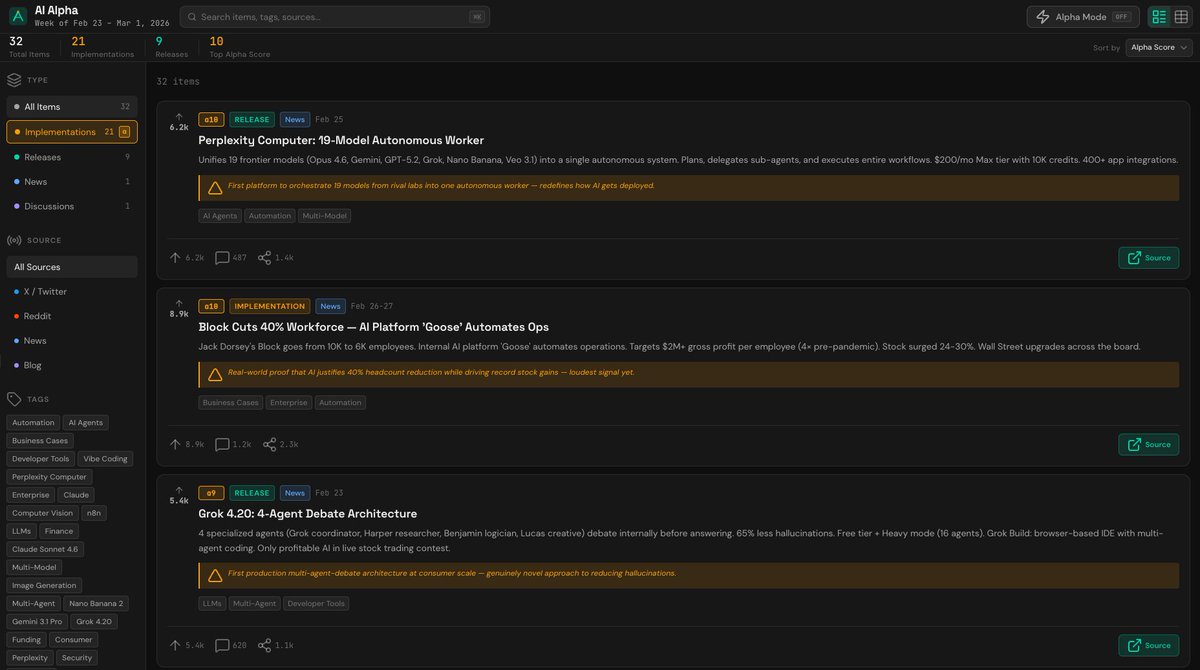Upvote the Perplexity Computer item arrow

(179, 116)
